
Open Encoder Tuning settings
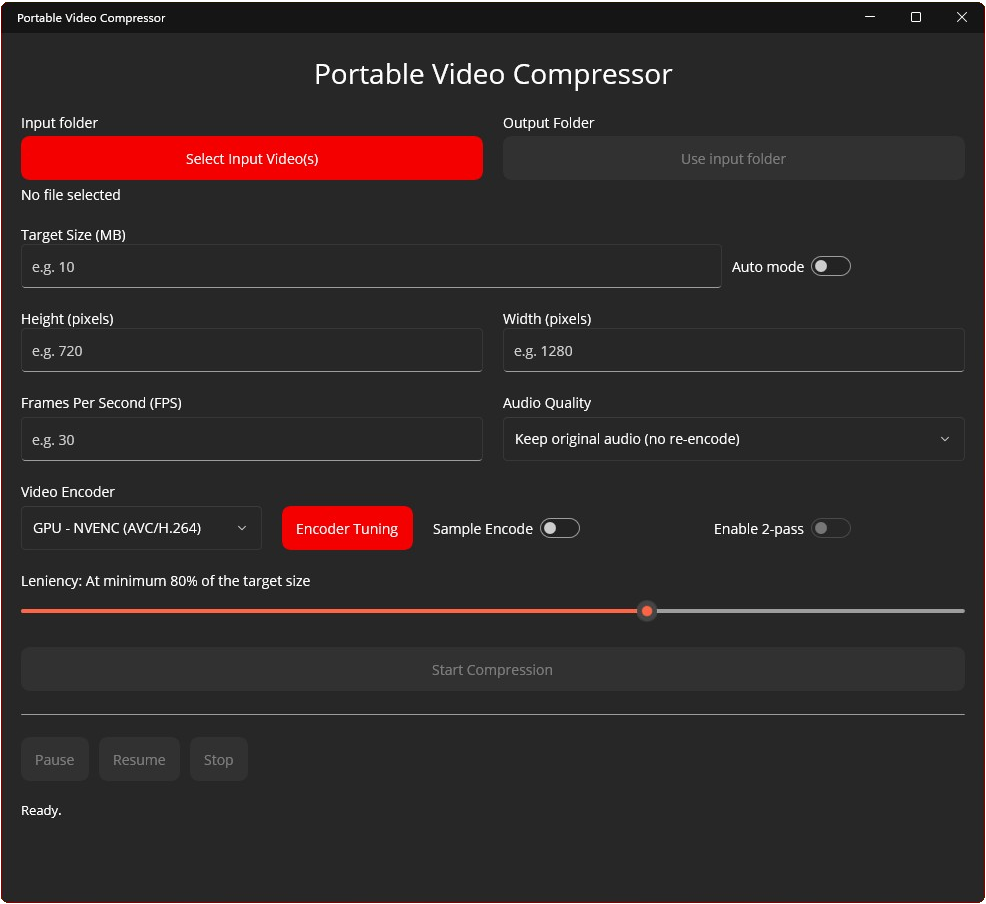tap(347, 528)
